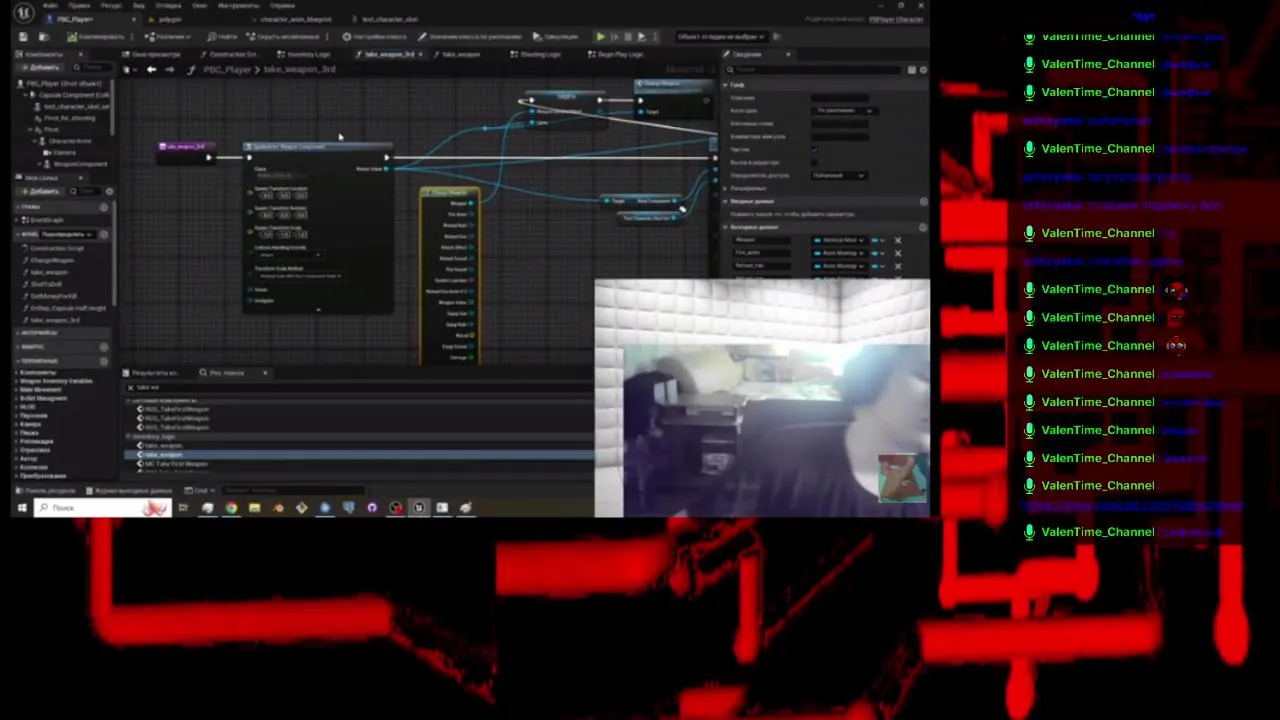The image size is (1280, 720).
Task: Click the Components panel search field
Action: pyautogui.click(x=91, y=67)
